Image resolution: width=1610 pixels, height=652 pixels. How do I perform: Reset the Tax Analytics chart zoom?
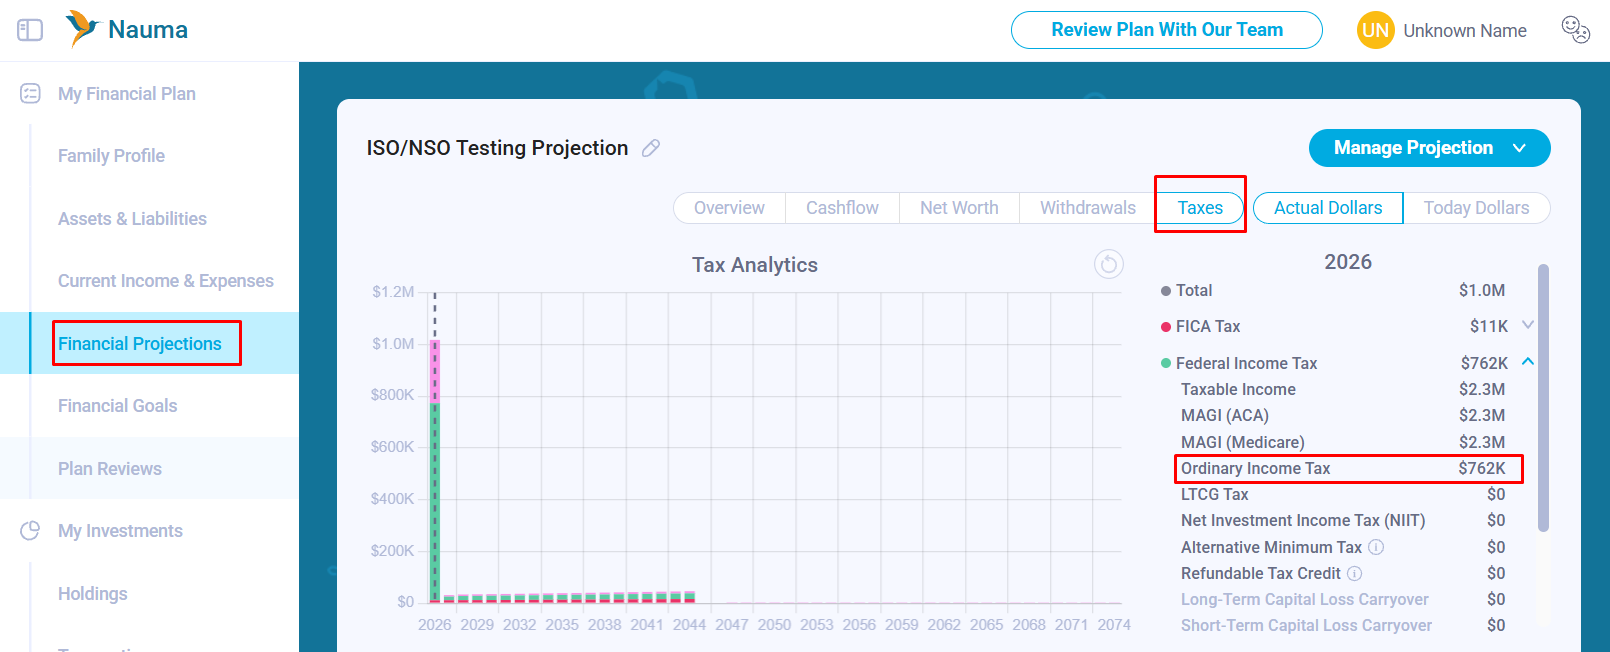click(x=1109, y=264)
